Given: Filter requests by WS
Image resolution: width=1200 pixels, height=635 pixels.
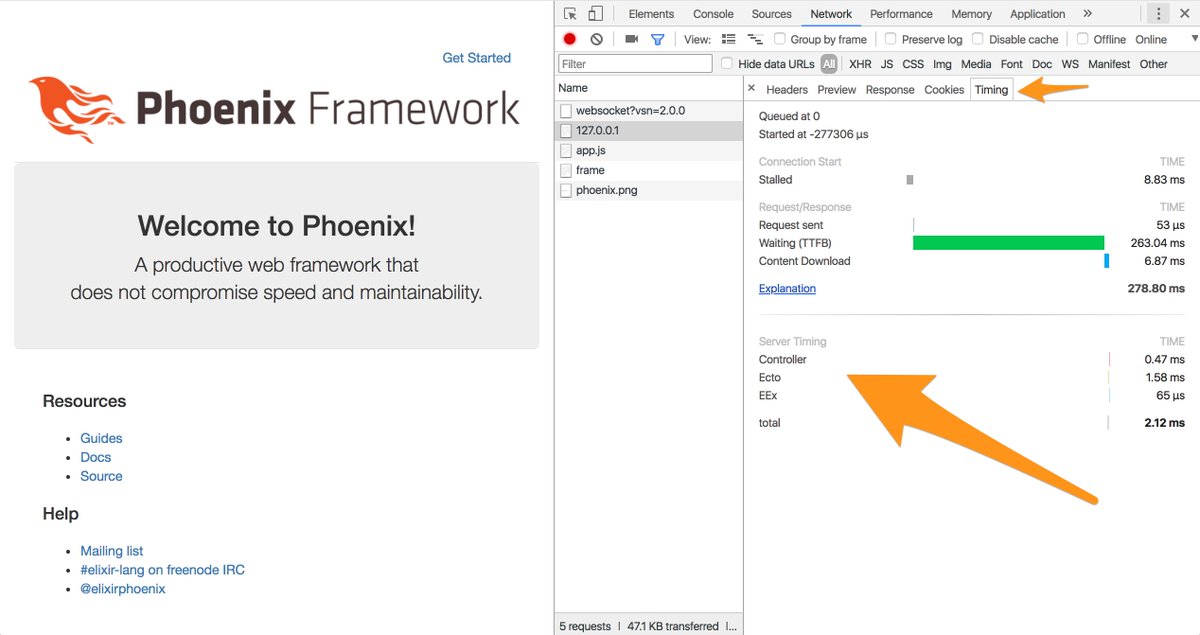Looking at the screenshot, I should tap(1070, 64).
